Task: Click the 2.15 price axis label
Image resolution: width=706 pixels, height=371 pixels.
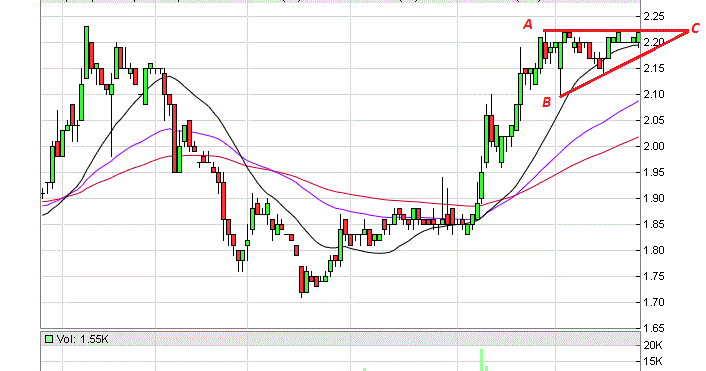Action: [654, 68]
